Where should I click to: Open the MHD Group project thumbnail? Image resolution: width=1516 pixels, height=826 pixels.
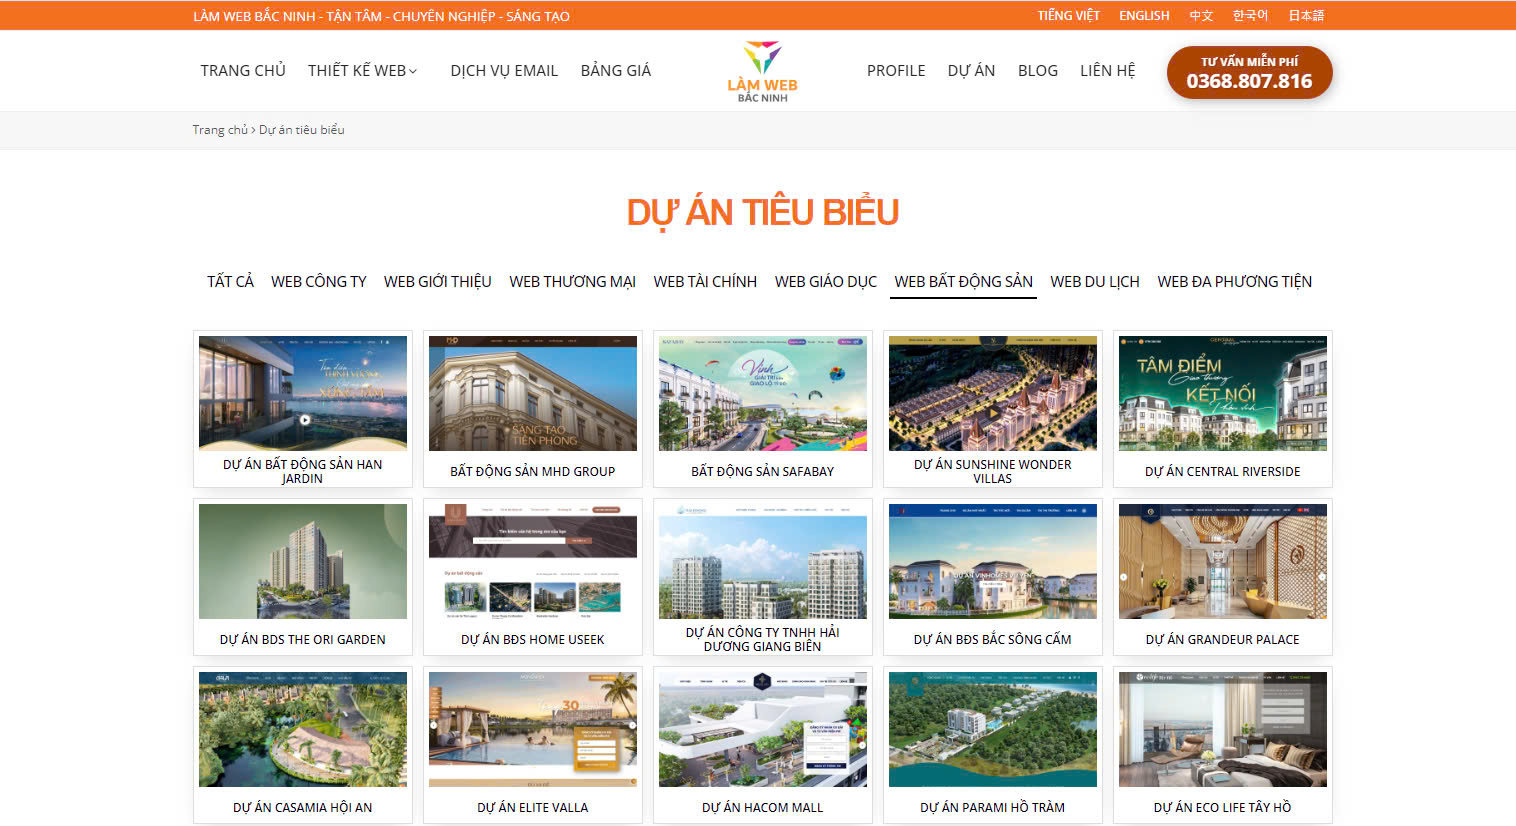coord(533,393)
